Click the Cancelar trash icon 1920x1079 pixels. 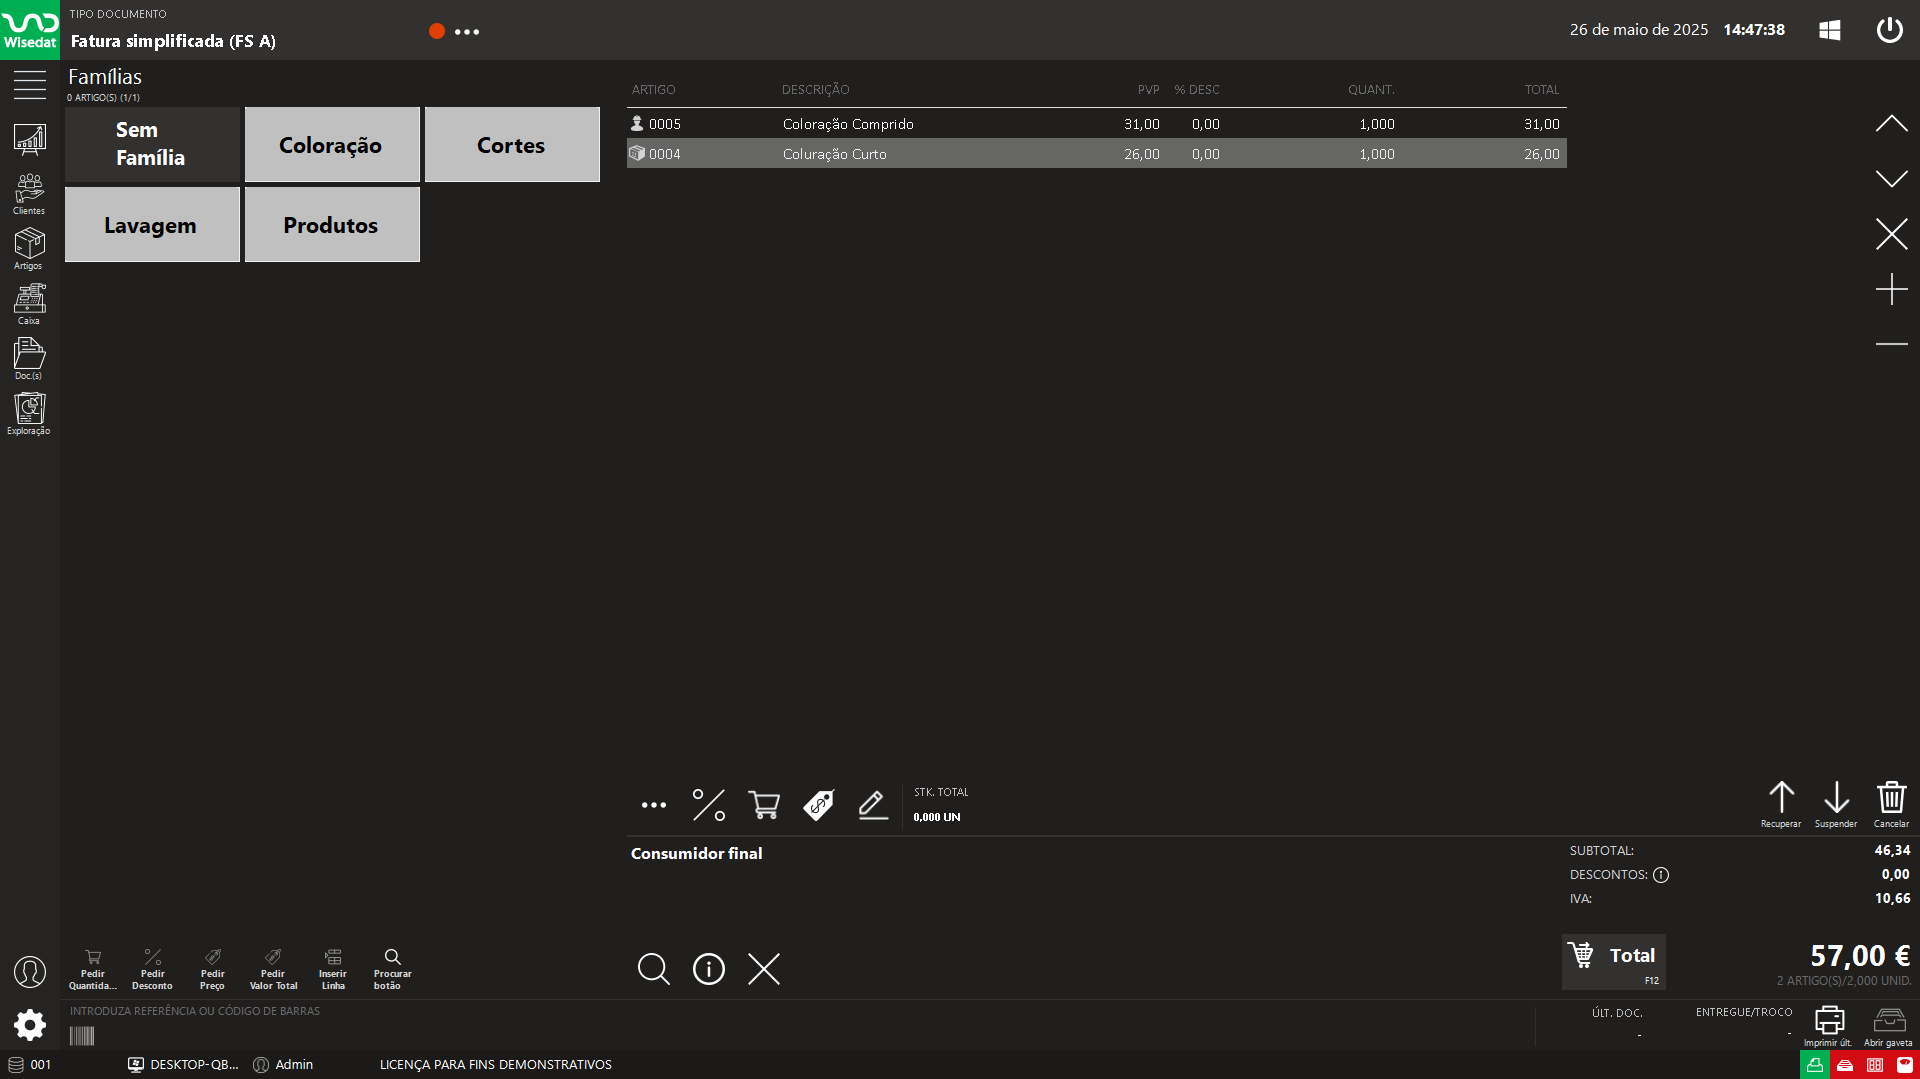[1891, 803]
